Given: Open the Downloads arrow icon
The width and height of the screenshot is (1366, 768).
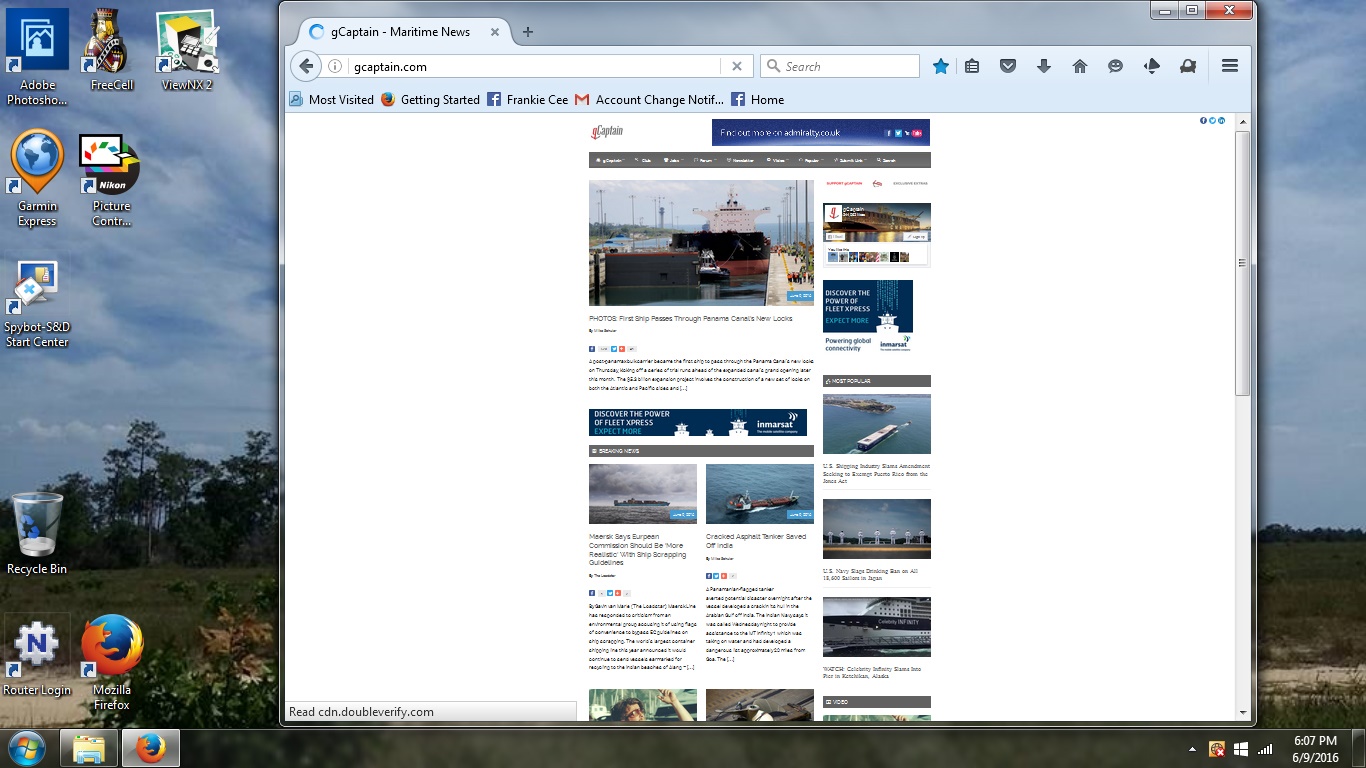Looking at the screenshot, I should click(1044, 66).
